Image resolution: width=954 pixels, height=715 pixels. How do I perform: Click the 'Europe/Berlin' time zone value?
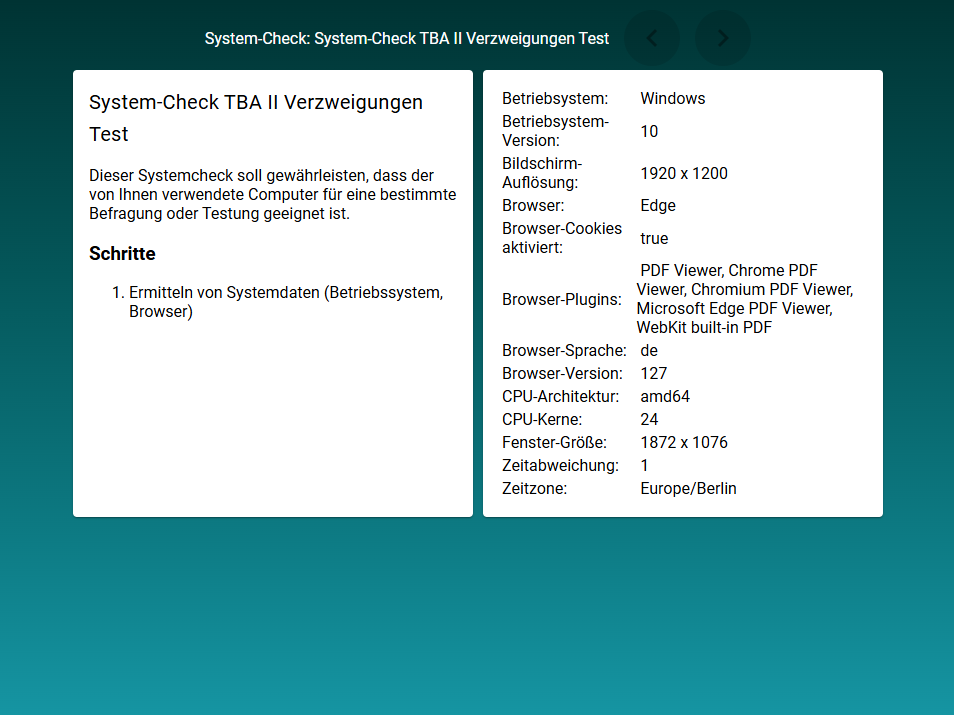[x=688, y=488]
